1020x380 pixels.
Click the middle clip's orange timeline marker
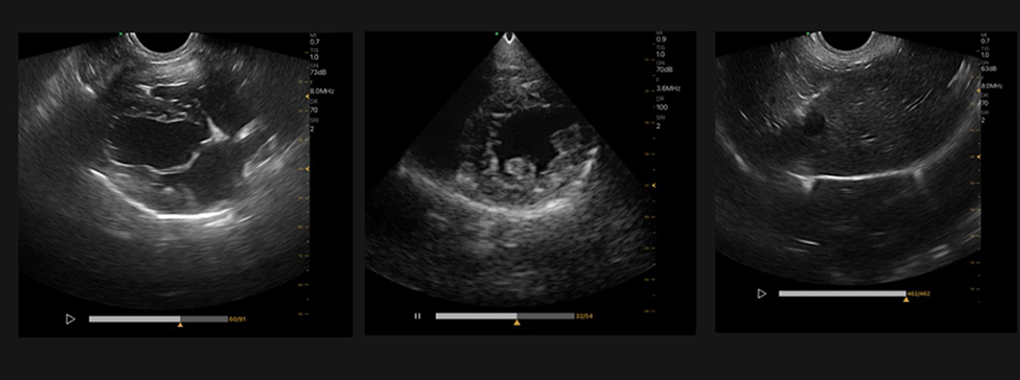[517, 322]
